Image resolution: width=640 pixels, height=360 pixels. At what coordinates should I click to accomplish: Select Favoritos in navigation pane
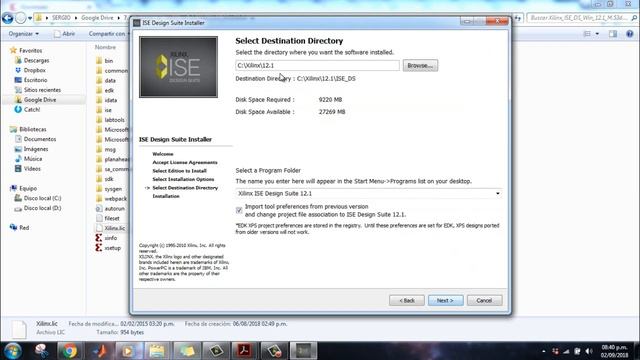[x=30, y=51]
